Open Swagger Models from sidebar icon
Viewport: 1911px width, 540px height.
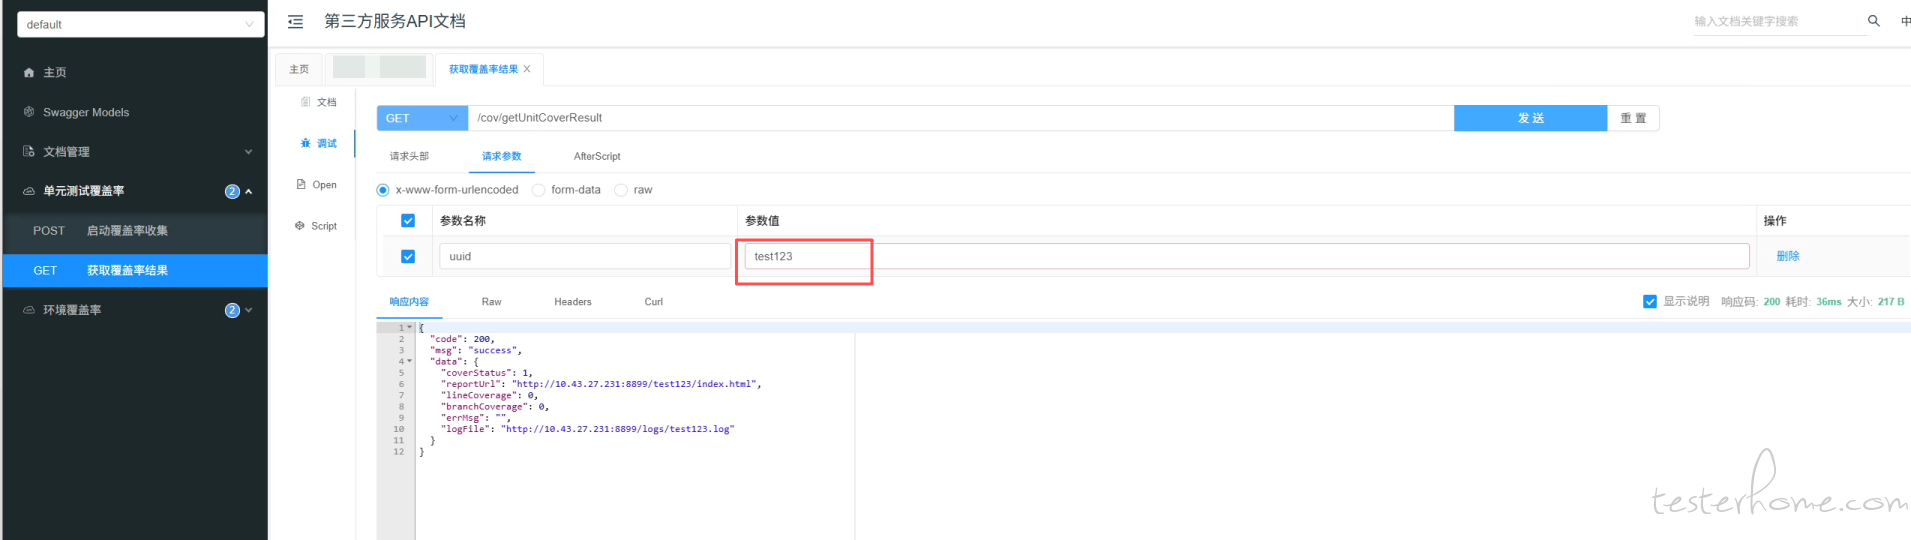(29, 112)
